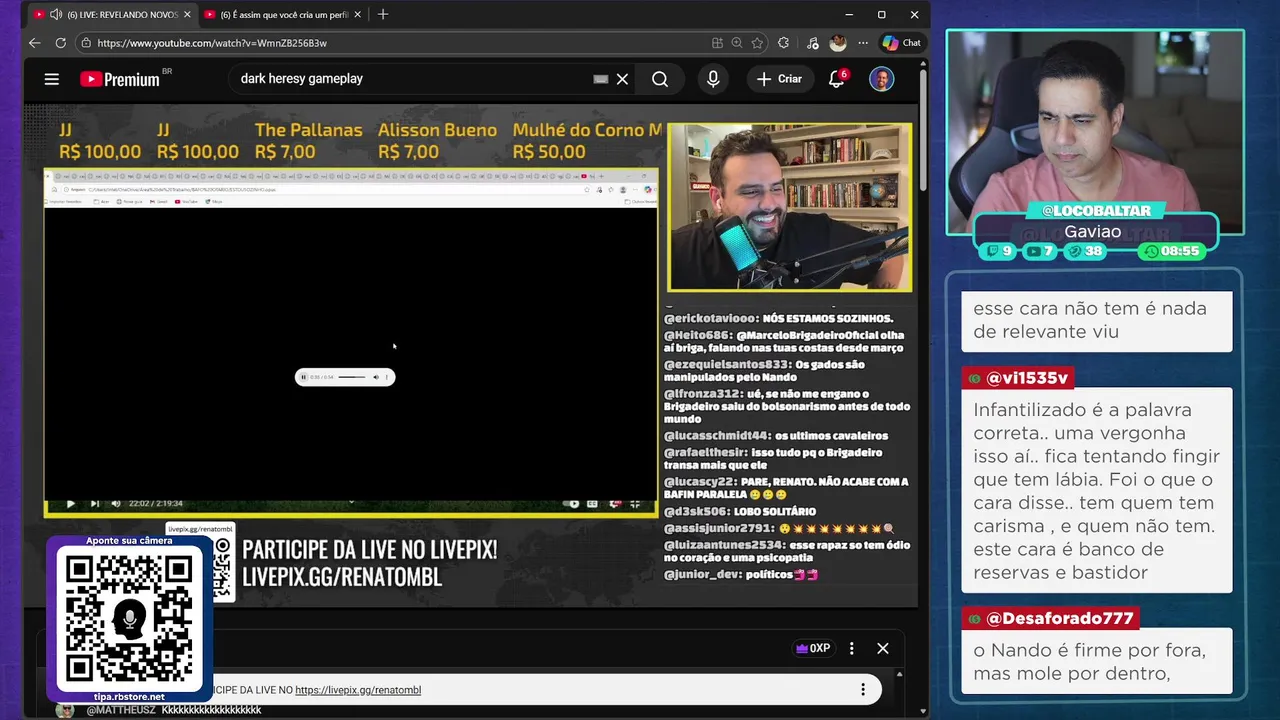Screen dimensions: 1280x720
Task: Go back with the browser back arrow
Action: tap(34, 43)
